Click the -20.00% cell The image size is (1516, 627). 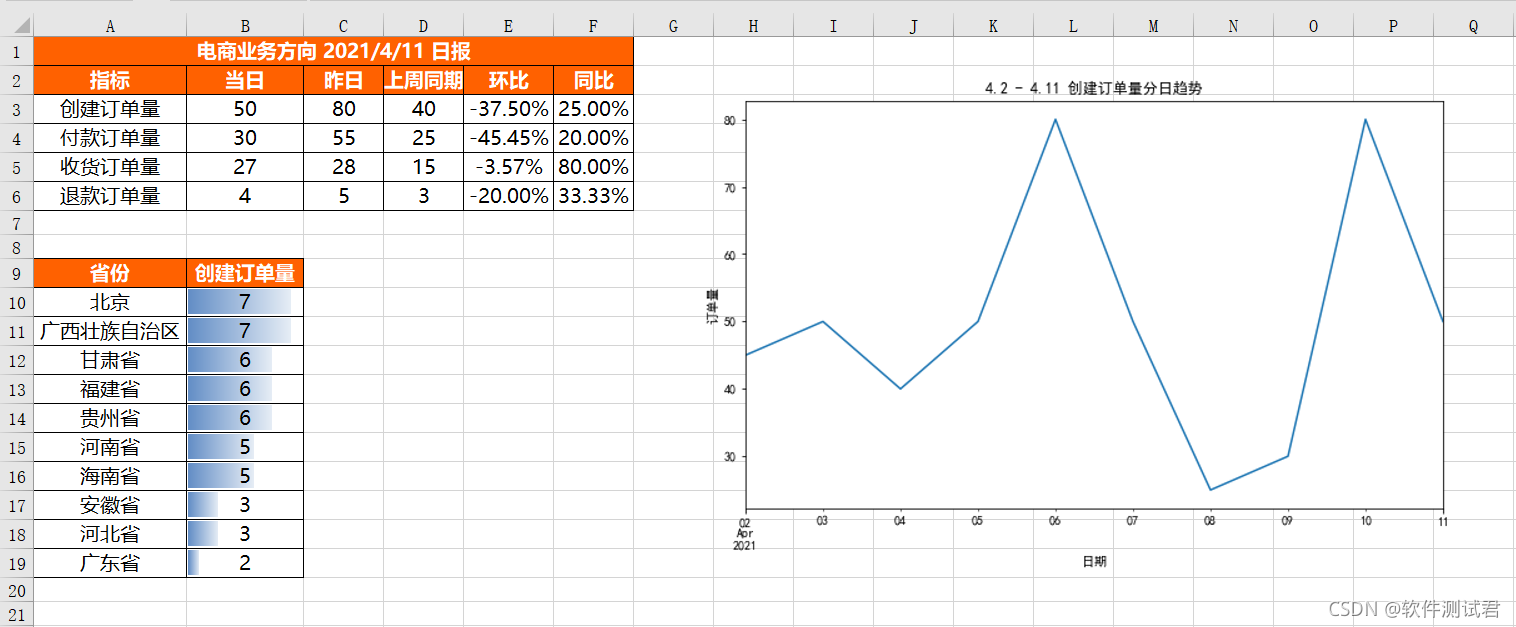[508, 196]
